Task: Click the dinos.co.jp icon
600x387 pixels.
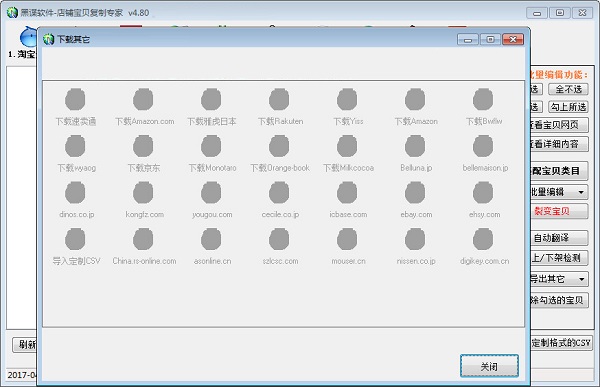Action: (x=75, y=193)
